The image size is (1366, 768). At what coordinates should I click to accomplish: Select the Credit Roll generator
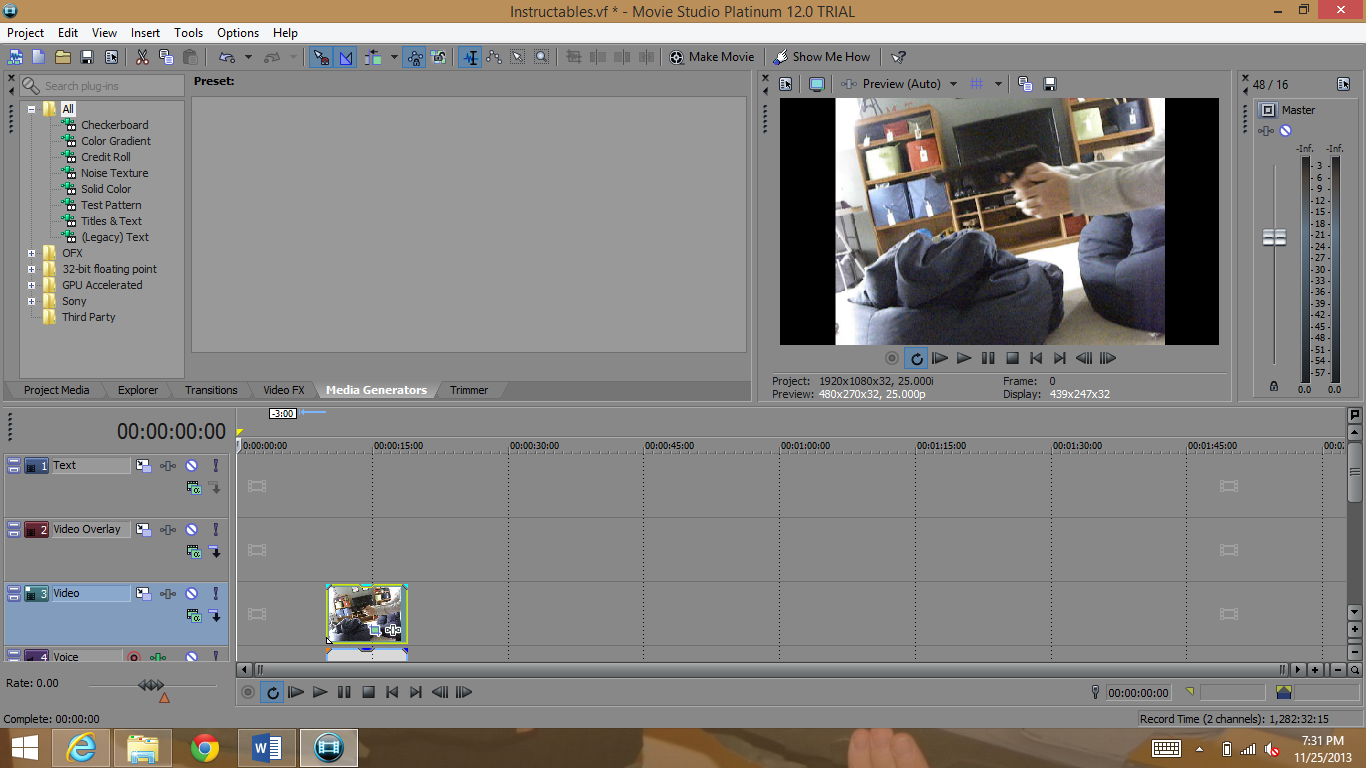click(x=105, y=157)
